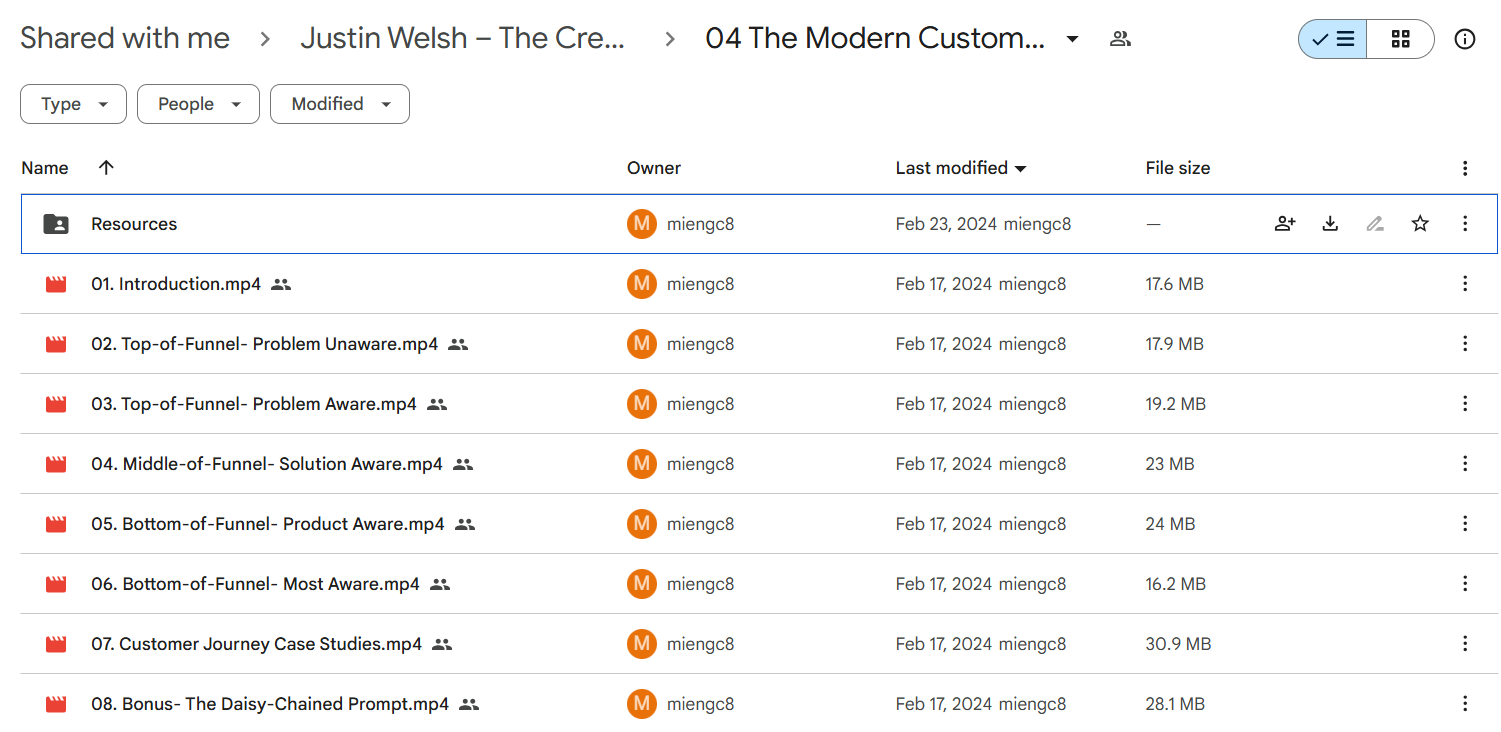Click video icon of 02. Top-of-Funnel- Problem Unaware

56,344
